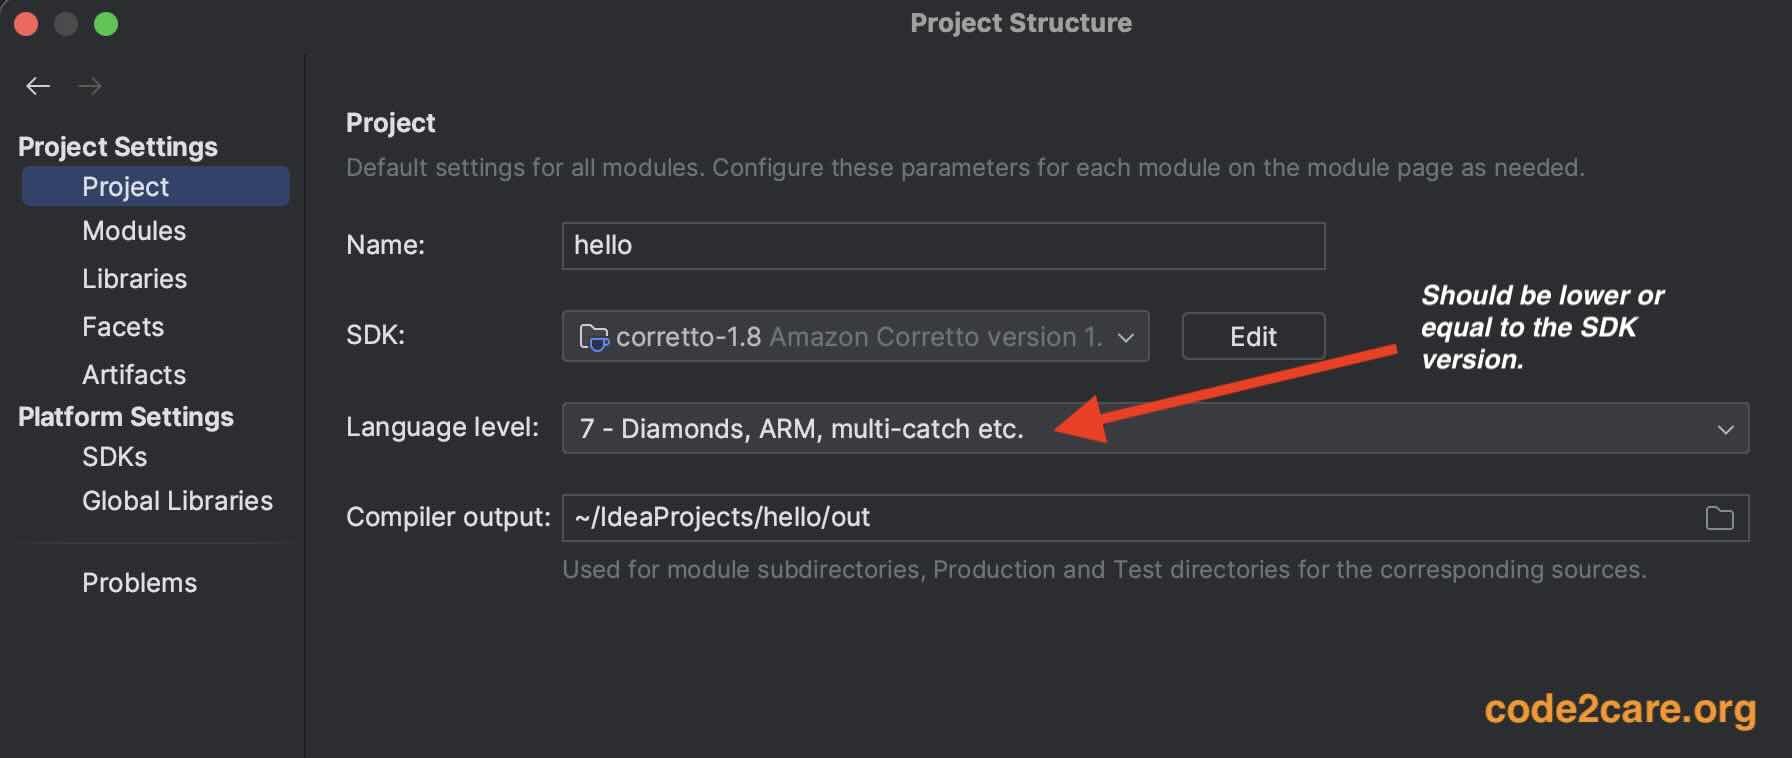1792x758 pixels.
Task: Select Libraries in Project Settings
Action: tap(134, 279)
